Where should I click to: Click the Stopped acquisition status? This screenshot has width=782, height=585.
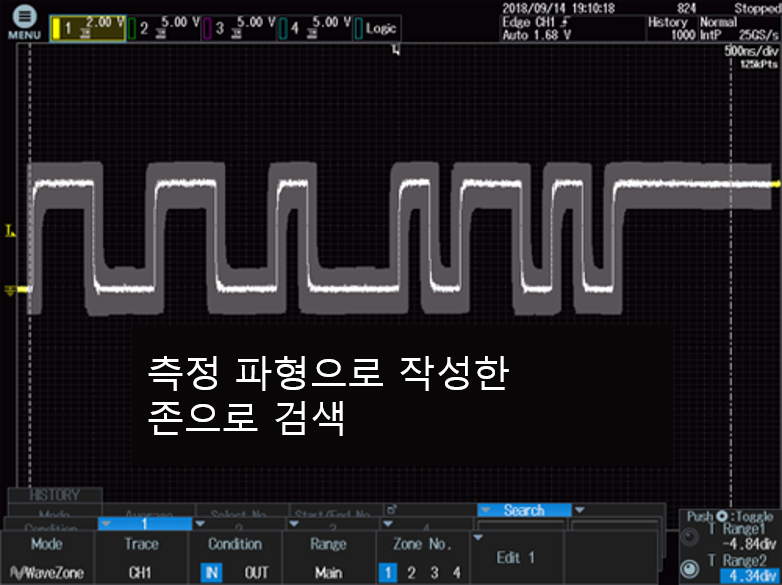[758, 8]
